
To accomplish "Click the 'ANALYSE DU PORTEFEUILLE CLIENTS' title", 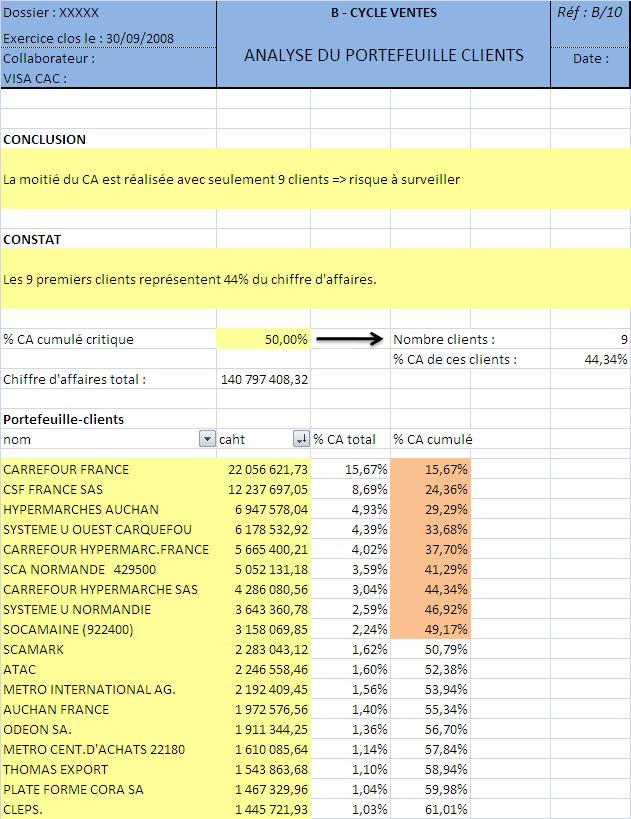I will click(384, 55).
